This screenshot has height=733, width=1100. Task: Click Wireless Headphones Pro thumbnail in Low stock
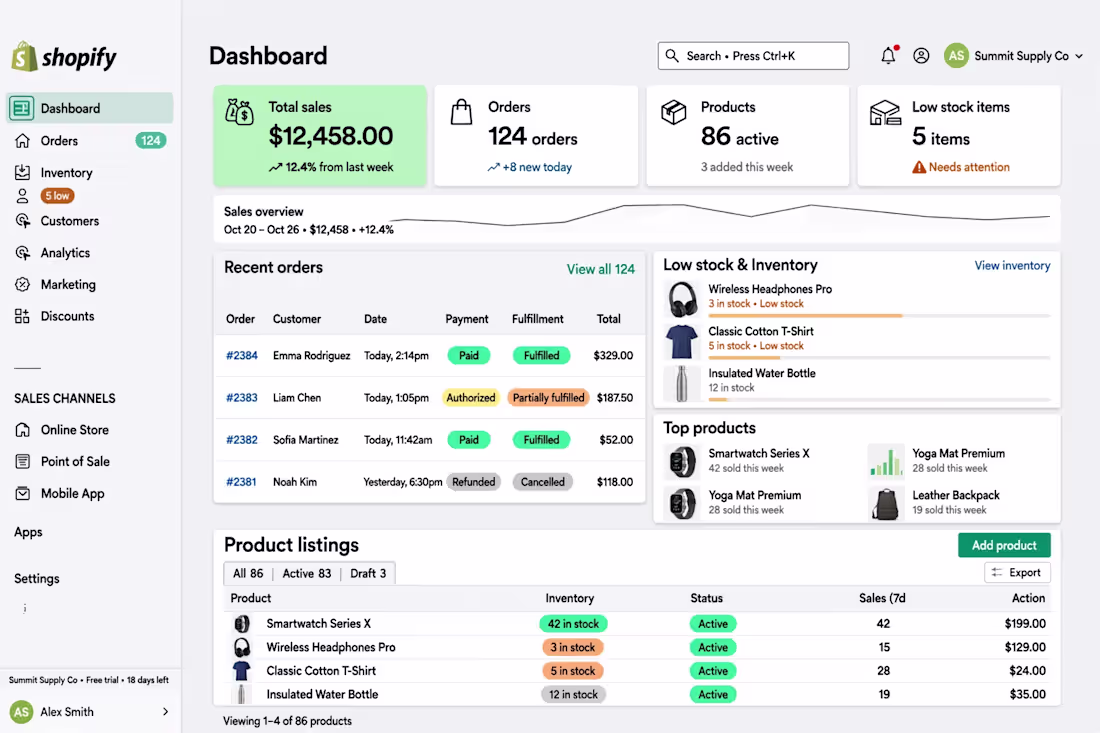pos(682,298)
